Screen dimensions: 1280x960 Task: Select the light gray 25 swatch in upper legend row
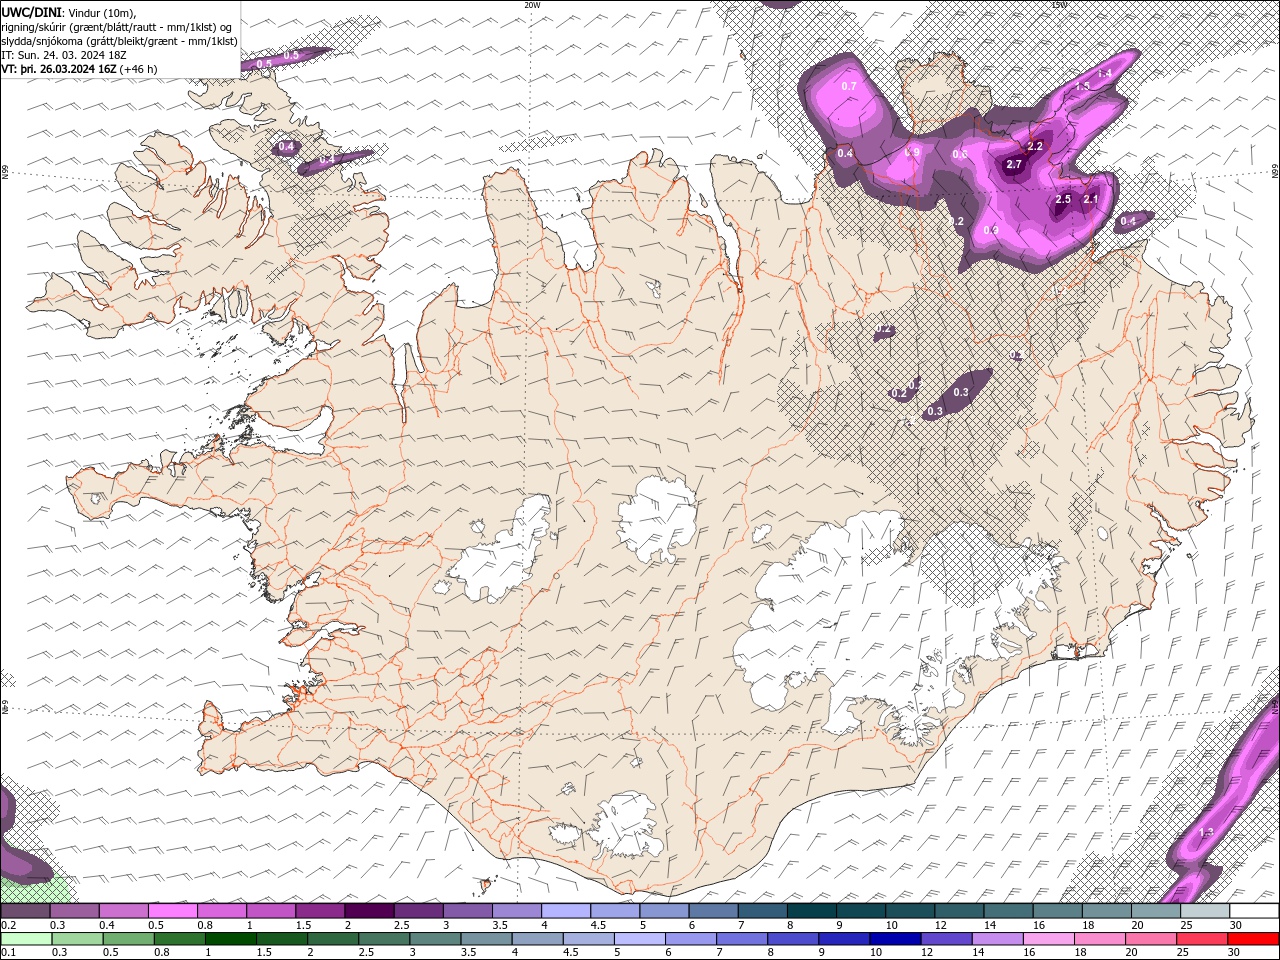1204,911
